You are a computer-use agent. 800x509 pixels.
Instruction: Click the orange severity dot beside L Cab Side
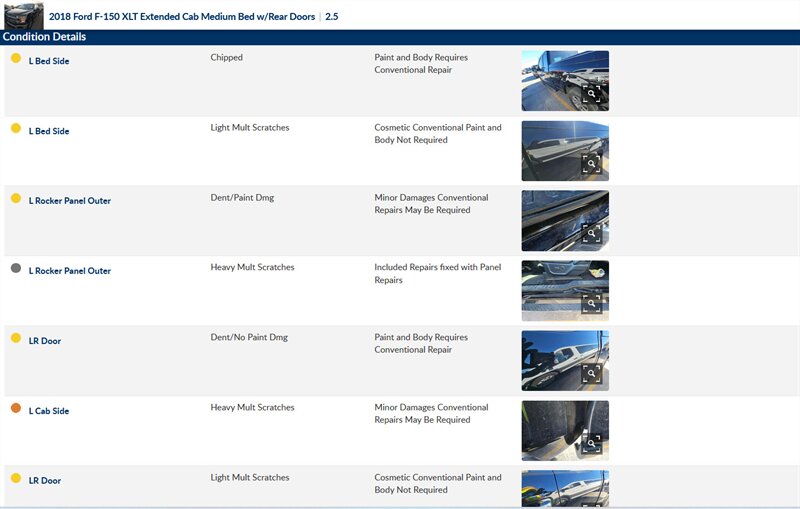[x=15, y=408]
